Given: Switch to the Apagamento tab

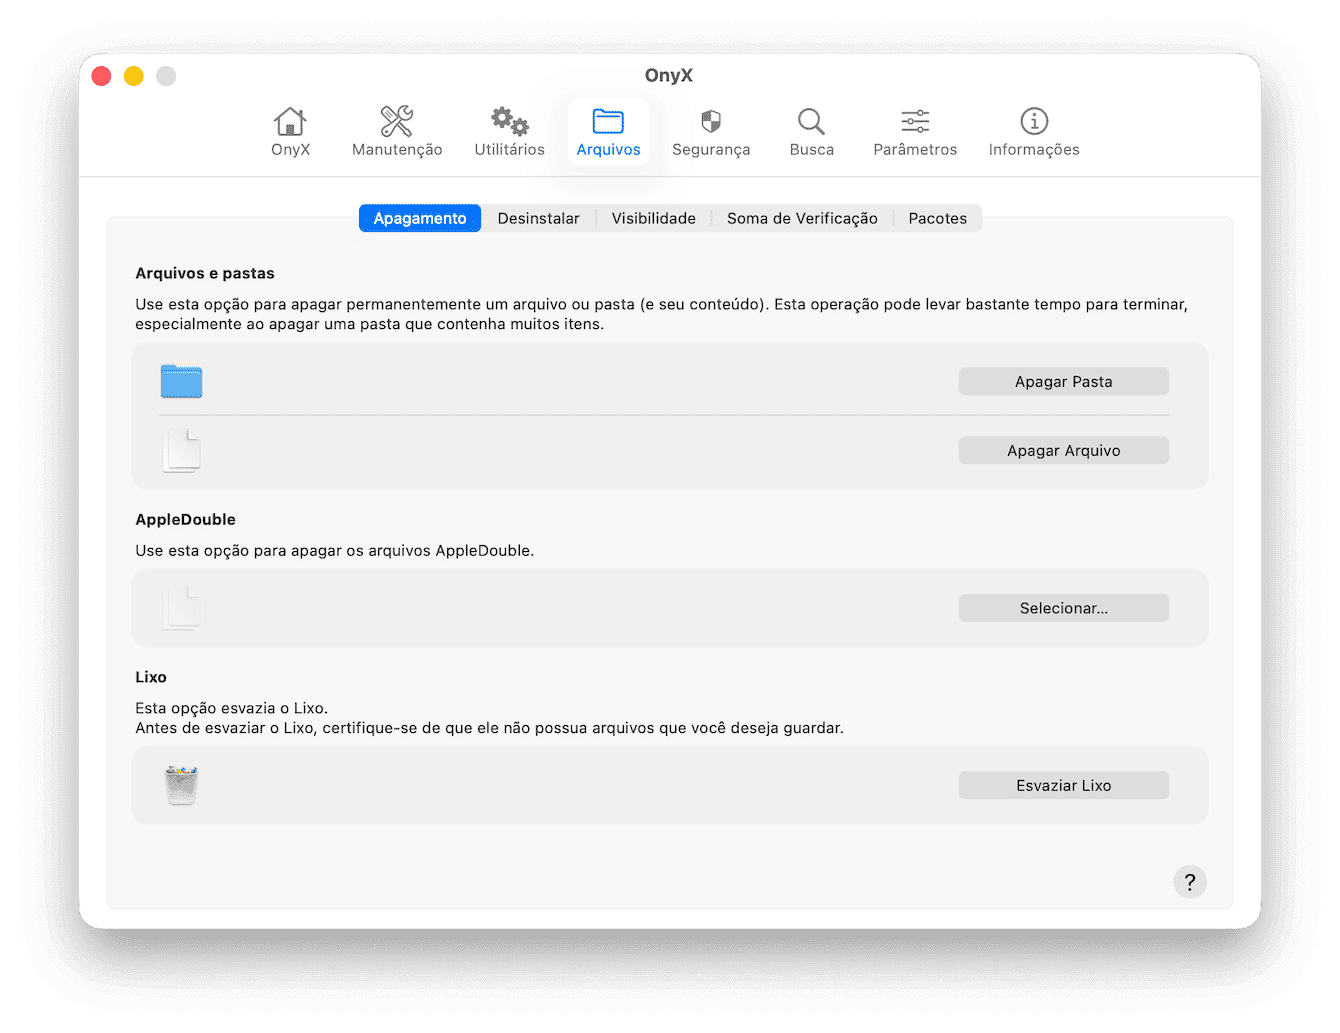Looking at the screenshot, I should coord(420,218).
